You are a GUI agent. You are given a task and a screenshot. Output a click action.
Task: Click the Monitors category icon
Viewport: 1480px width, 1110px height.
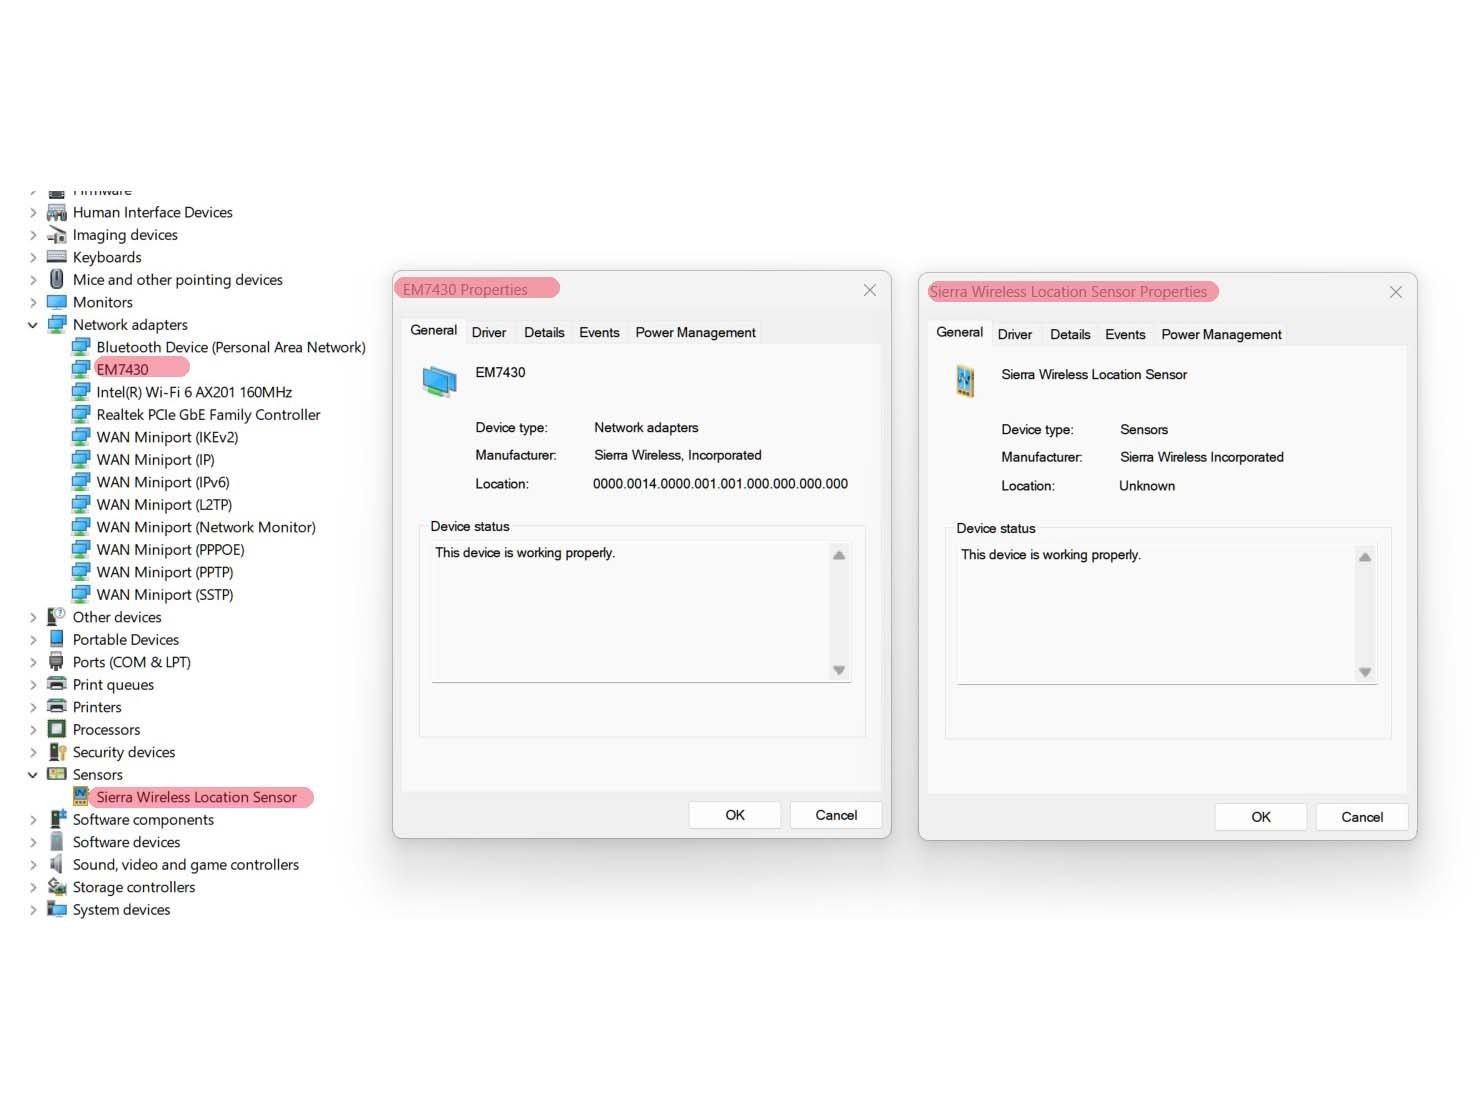click(x=57, y=302)
